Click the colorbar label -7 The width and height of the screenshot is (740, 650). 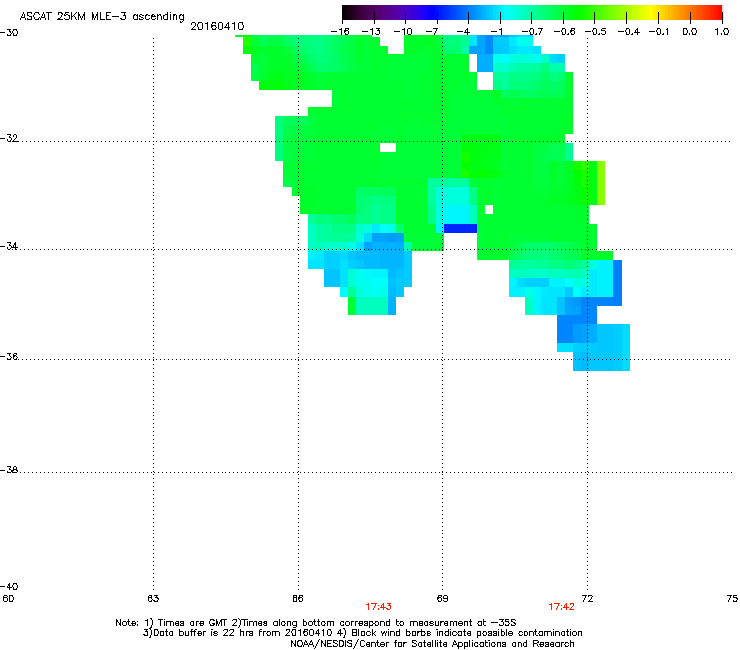click(x=432, y=32)
